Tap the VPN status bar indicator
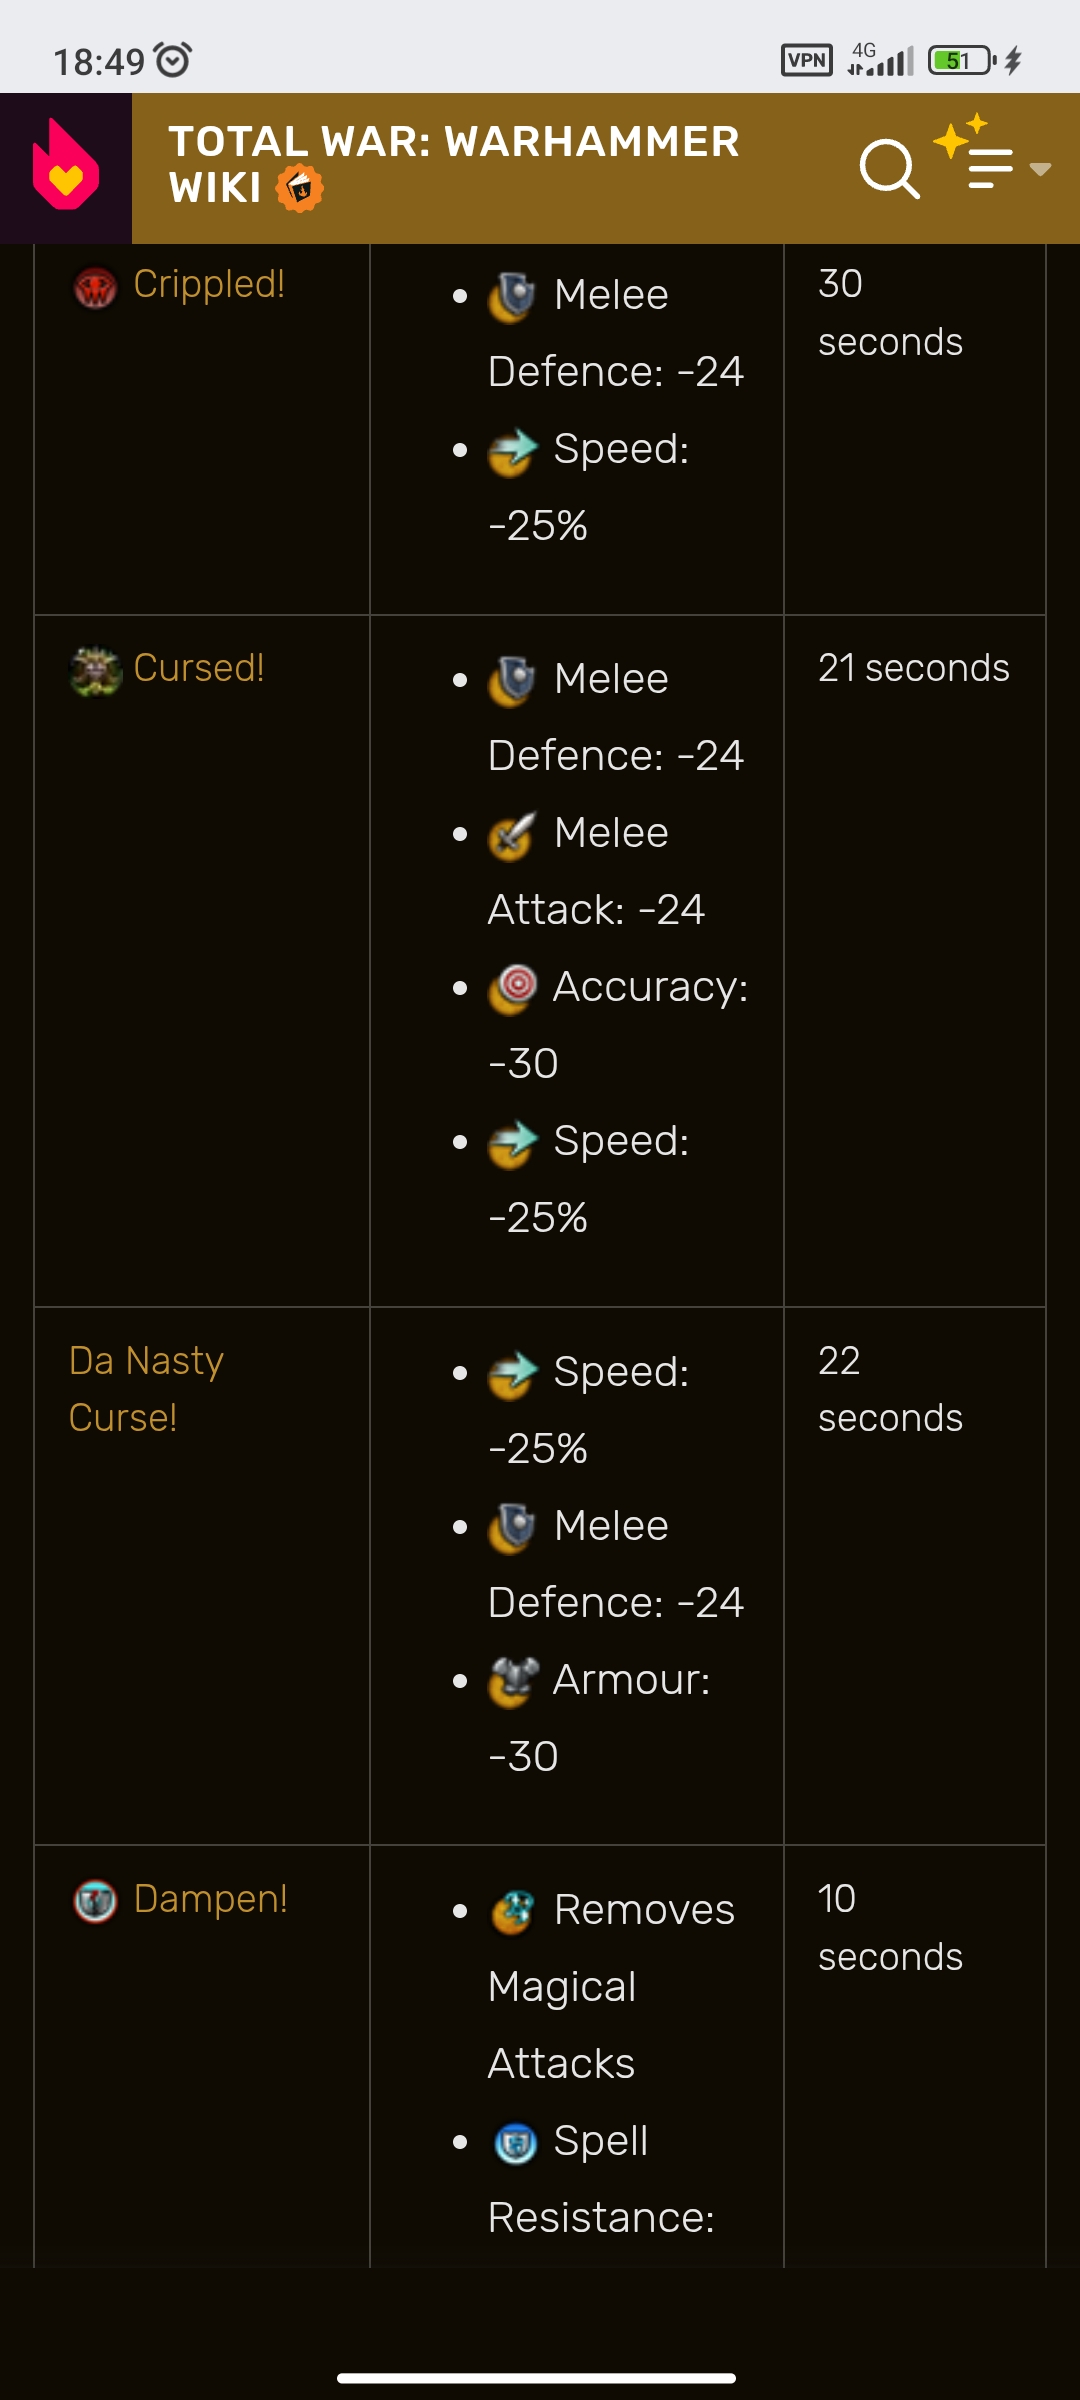Viewport: 1080px width, 2400px height. coord(806,61)
